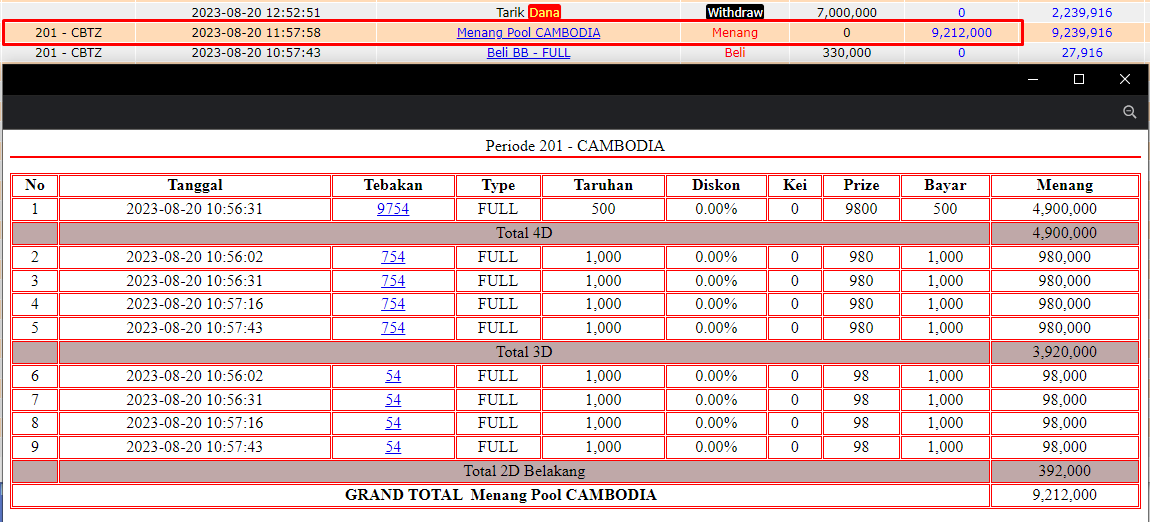1150x522 pixels.
Task: Click the Withdraw label in top row
Action: click(735, 12)
